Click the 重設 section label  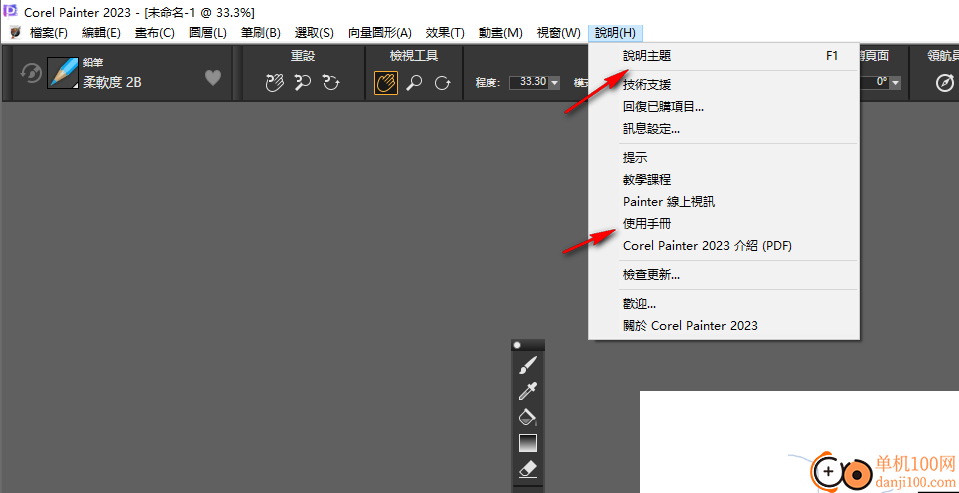303,56
